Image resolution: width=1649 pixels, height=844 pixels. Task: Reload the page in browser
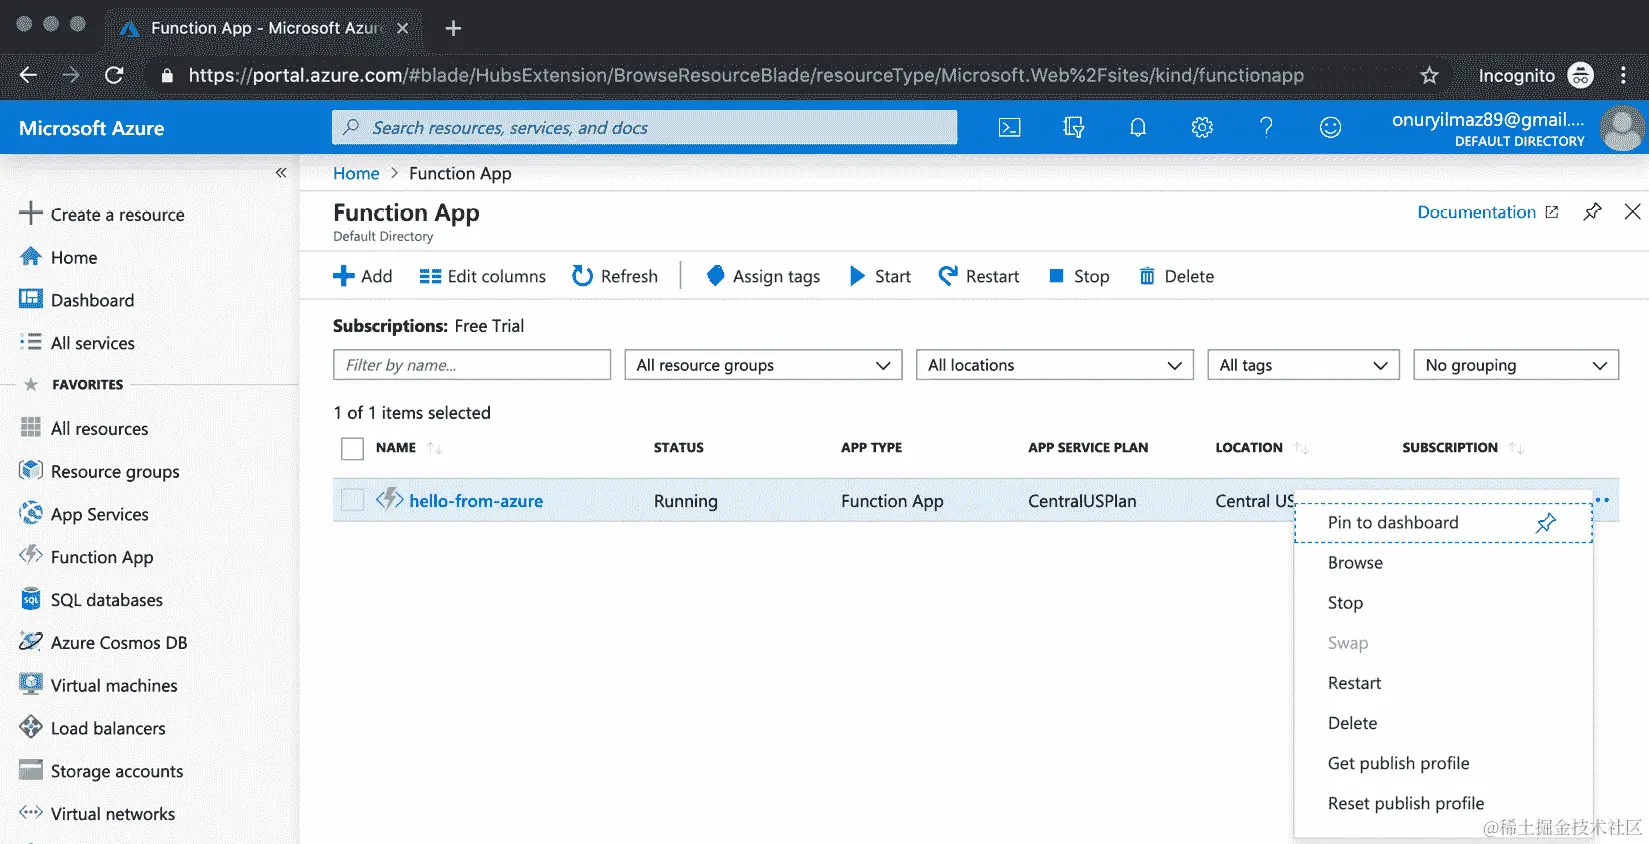(x=114, y=75)
